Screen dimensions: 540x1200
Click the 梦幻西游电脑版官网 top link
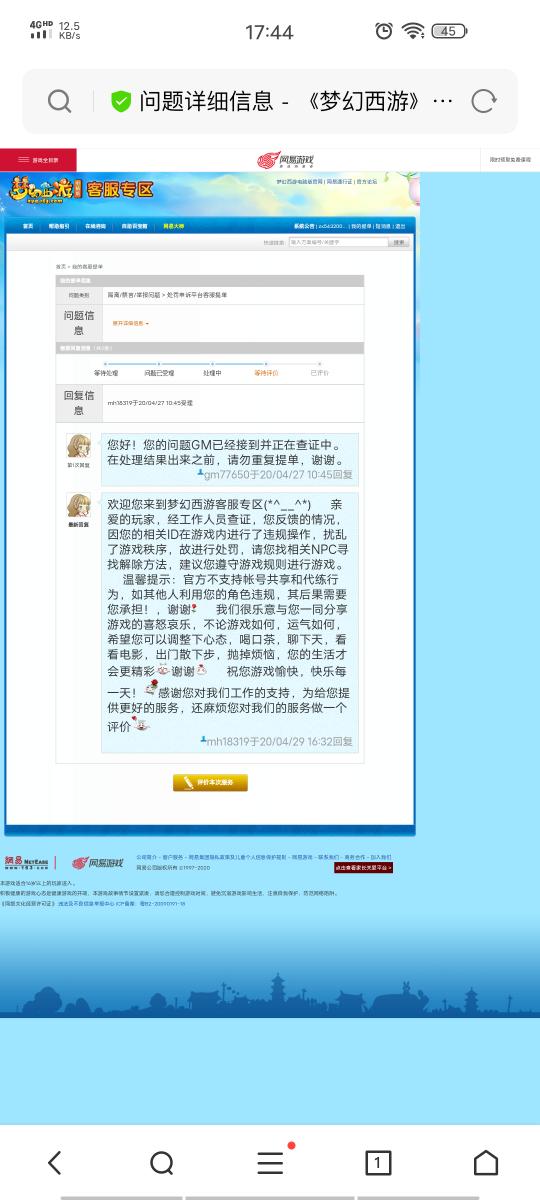tap(299, 182)
